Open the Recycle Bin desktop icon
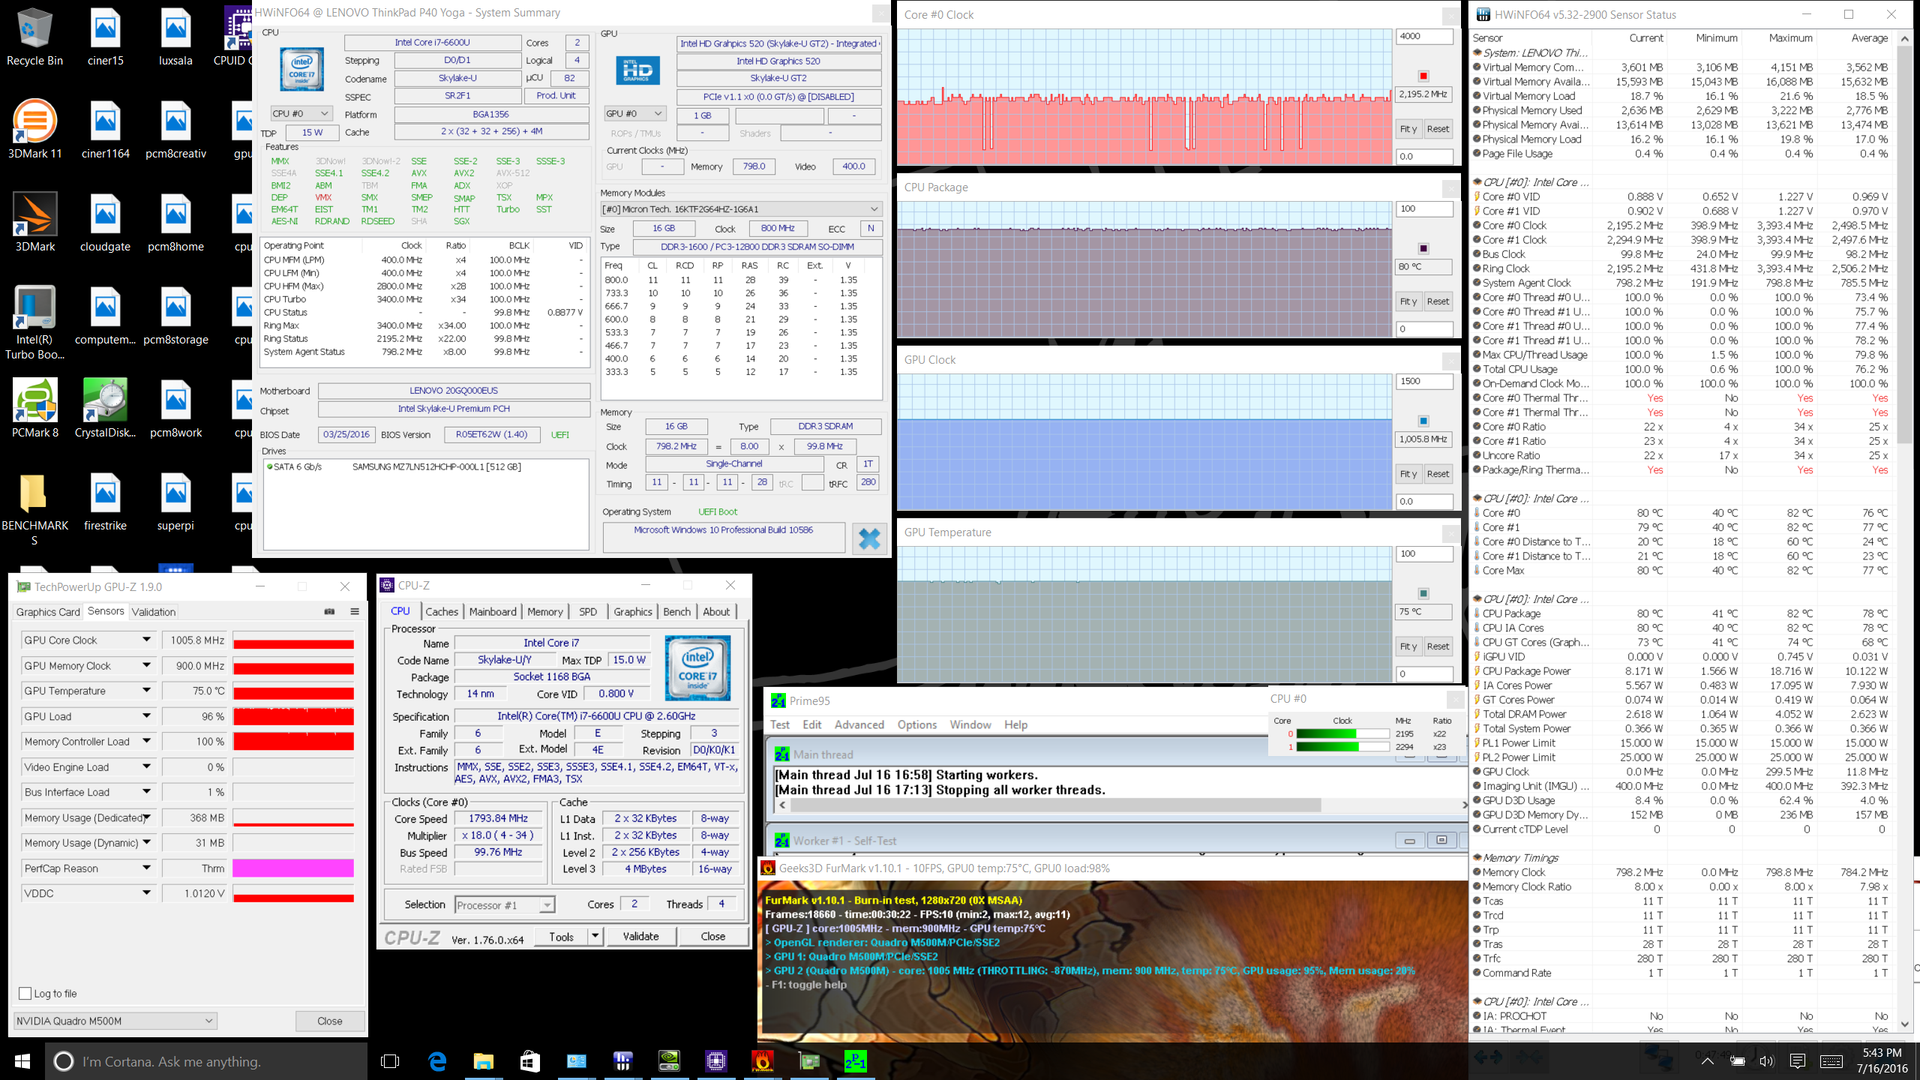1920x1080 pixels. click(x=34, y=38)
